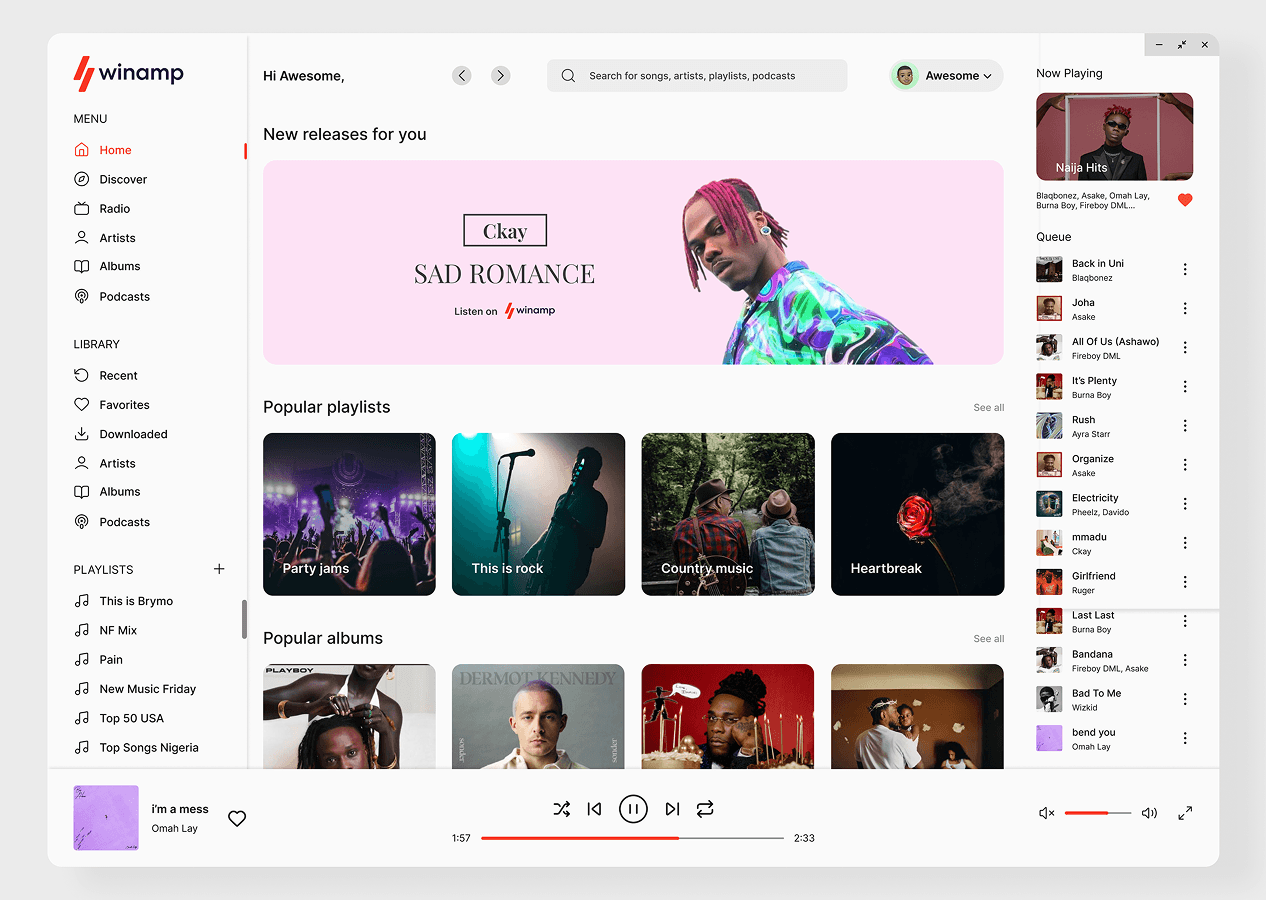Viewport: 1266px width, 900px height.
Task: Open the Home menu item
Action: tap(103, 150)
